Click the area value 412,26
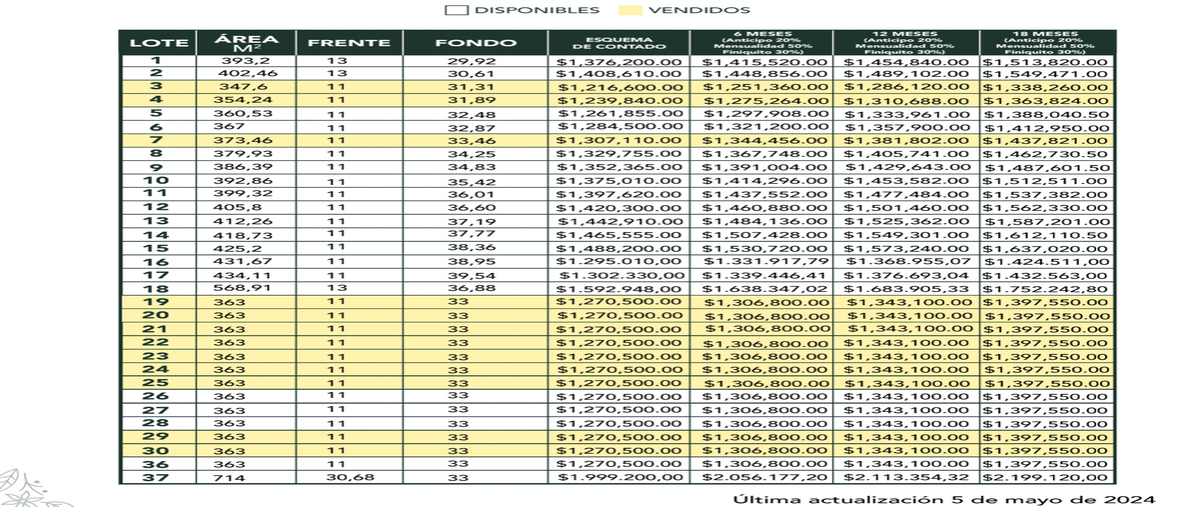Image resolution: width=1200 pixels, height=507 pixels. pos(244,220)
